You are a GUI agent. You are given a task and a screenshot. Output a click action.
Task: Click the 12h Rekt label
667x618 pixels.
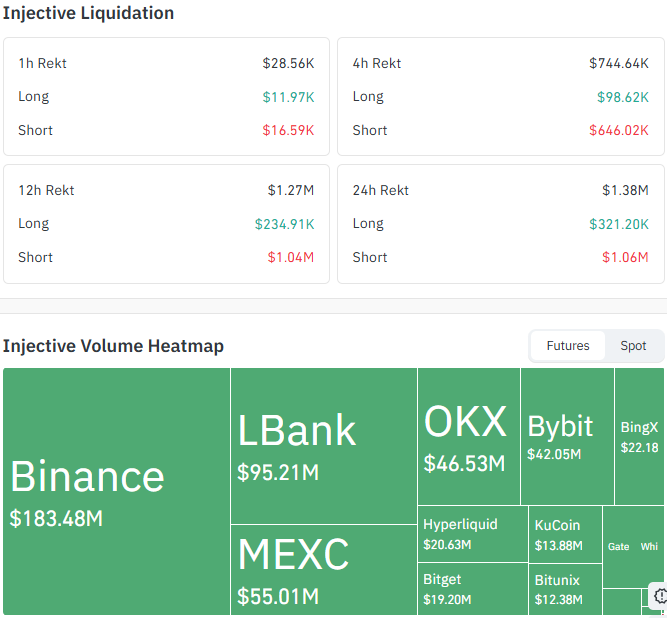(46, 190)
